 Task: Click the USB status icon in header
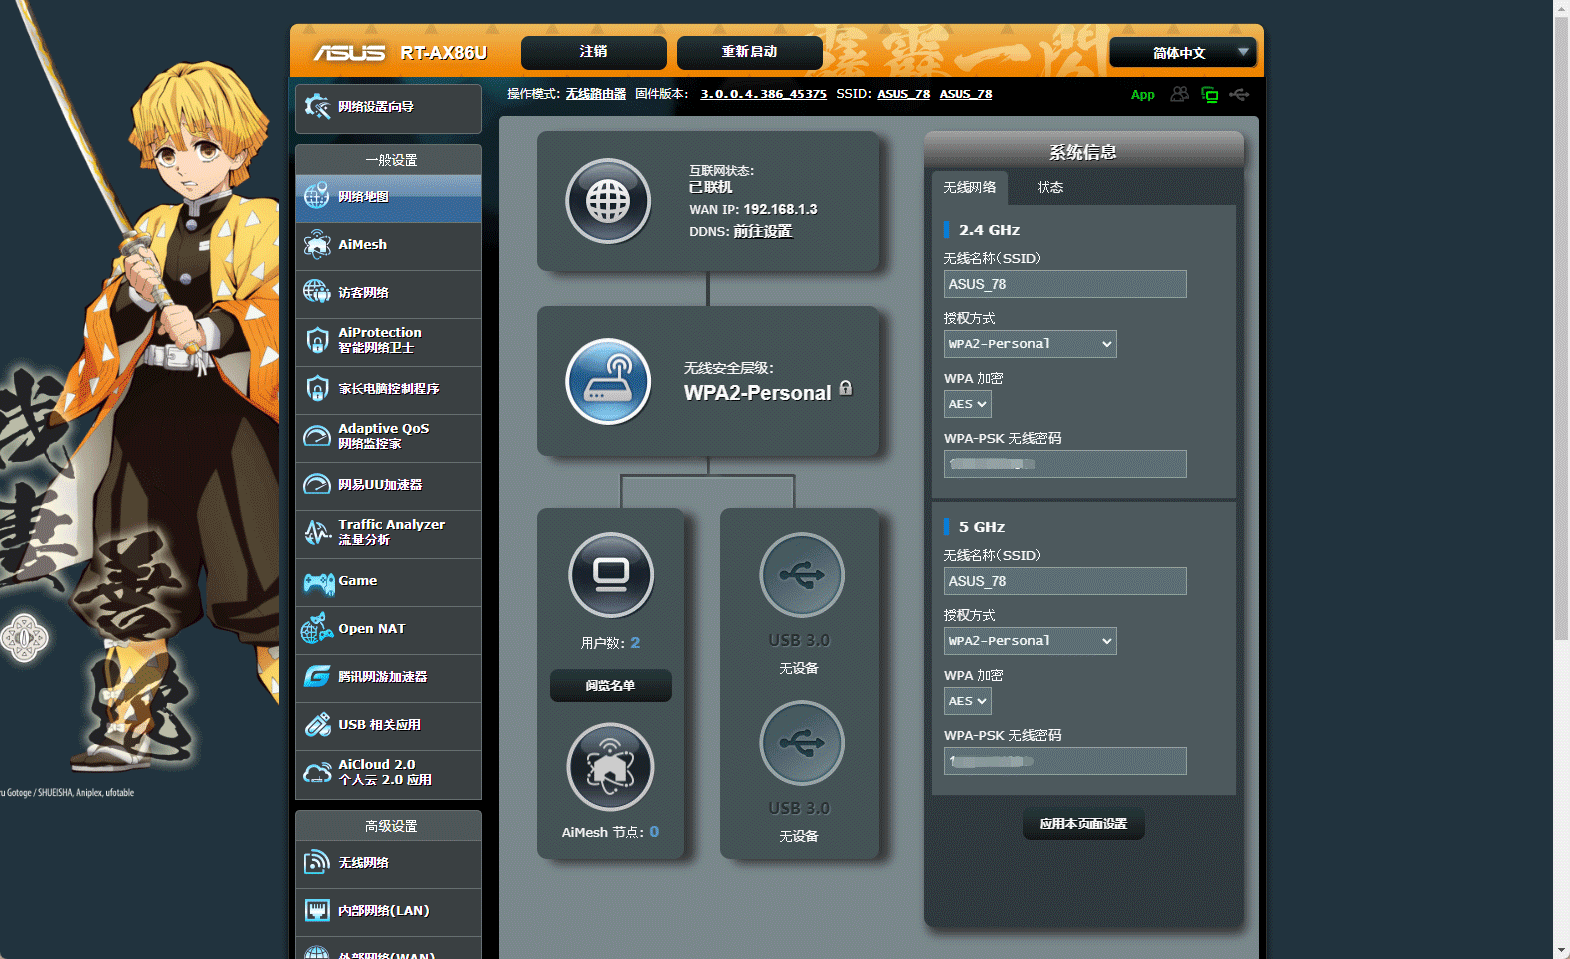pyautogui.click(x=1239, y=94)
